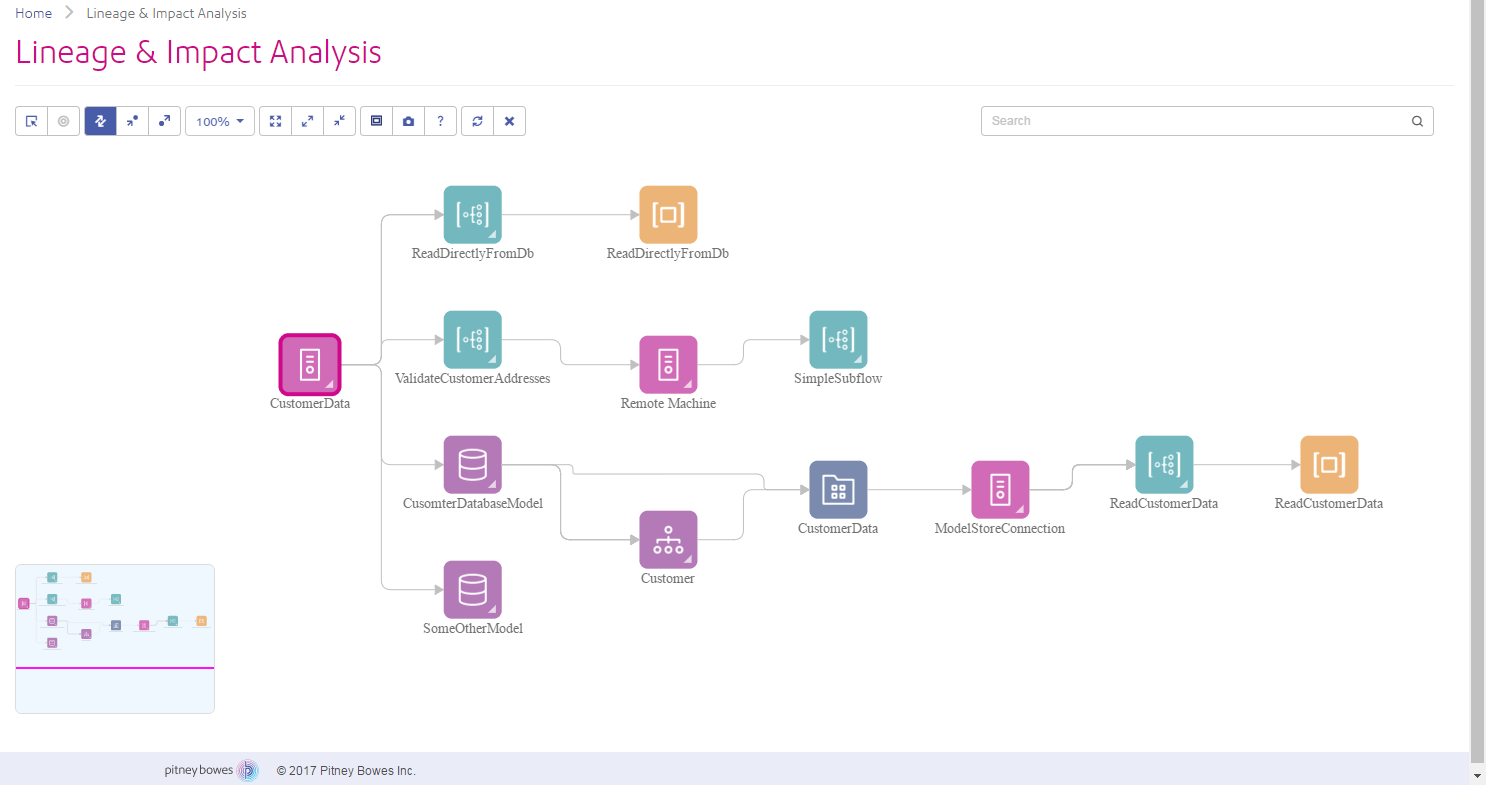Collapse all nodes using inward arrows icon
Image resolution: width=1486 pixels, height=785 pixels.
(x=340, y=121)
